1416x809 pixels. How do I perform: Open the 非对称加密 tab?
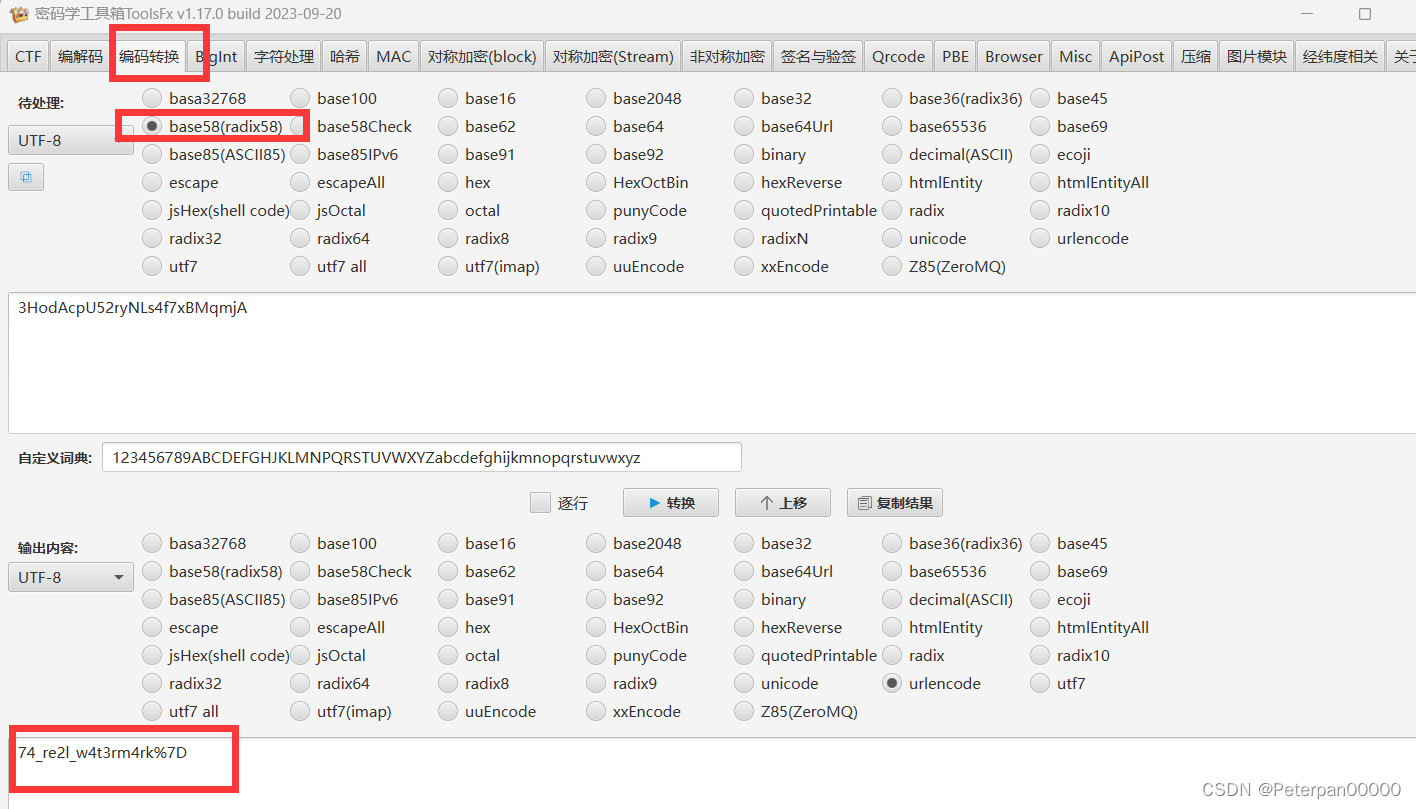click(727, 56)
